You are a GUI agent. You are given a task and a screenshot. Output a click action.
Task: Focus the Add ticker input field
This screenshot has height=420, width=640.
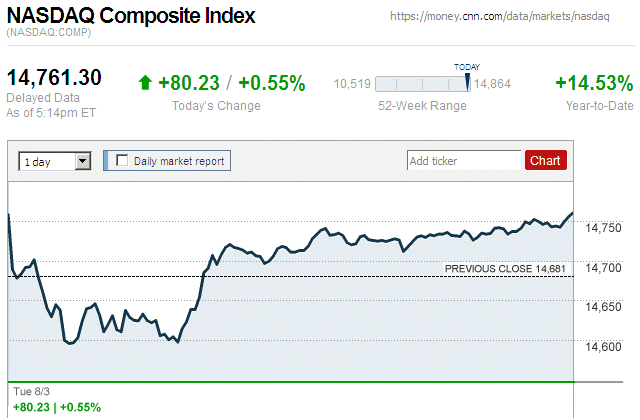[x=464, y=160]
